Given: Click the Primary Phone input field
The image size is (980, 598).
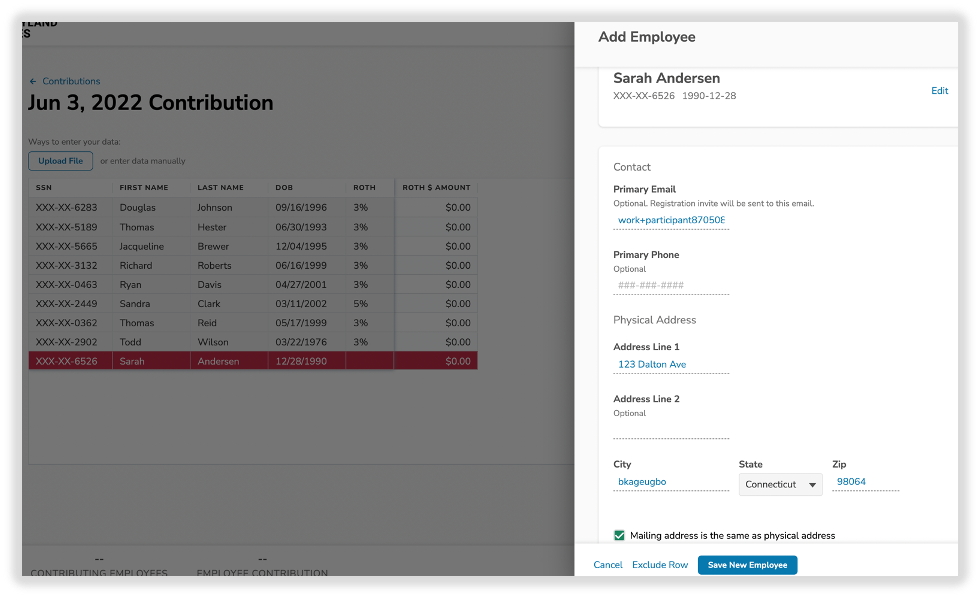Looking at the screenshot, I should tap(671, 285).
